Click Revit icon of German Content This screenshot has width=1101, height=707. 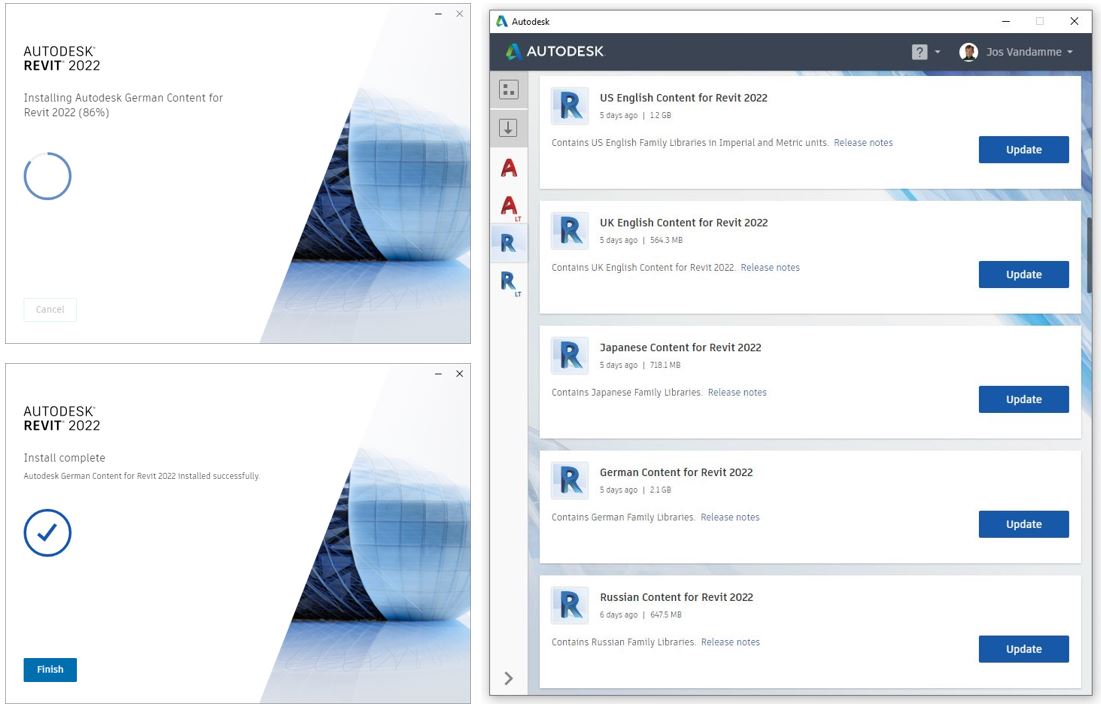[569, 481]
